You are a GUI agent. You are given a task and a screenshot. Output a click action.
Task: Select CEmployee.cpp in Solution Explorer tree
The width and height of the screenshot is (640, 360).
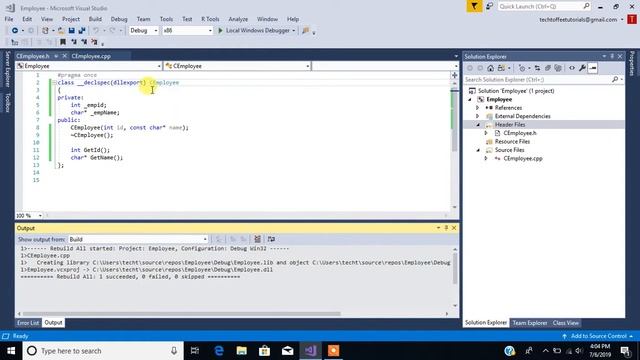[x=523, y=158]
